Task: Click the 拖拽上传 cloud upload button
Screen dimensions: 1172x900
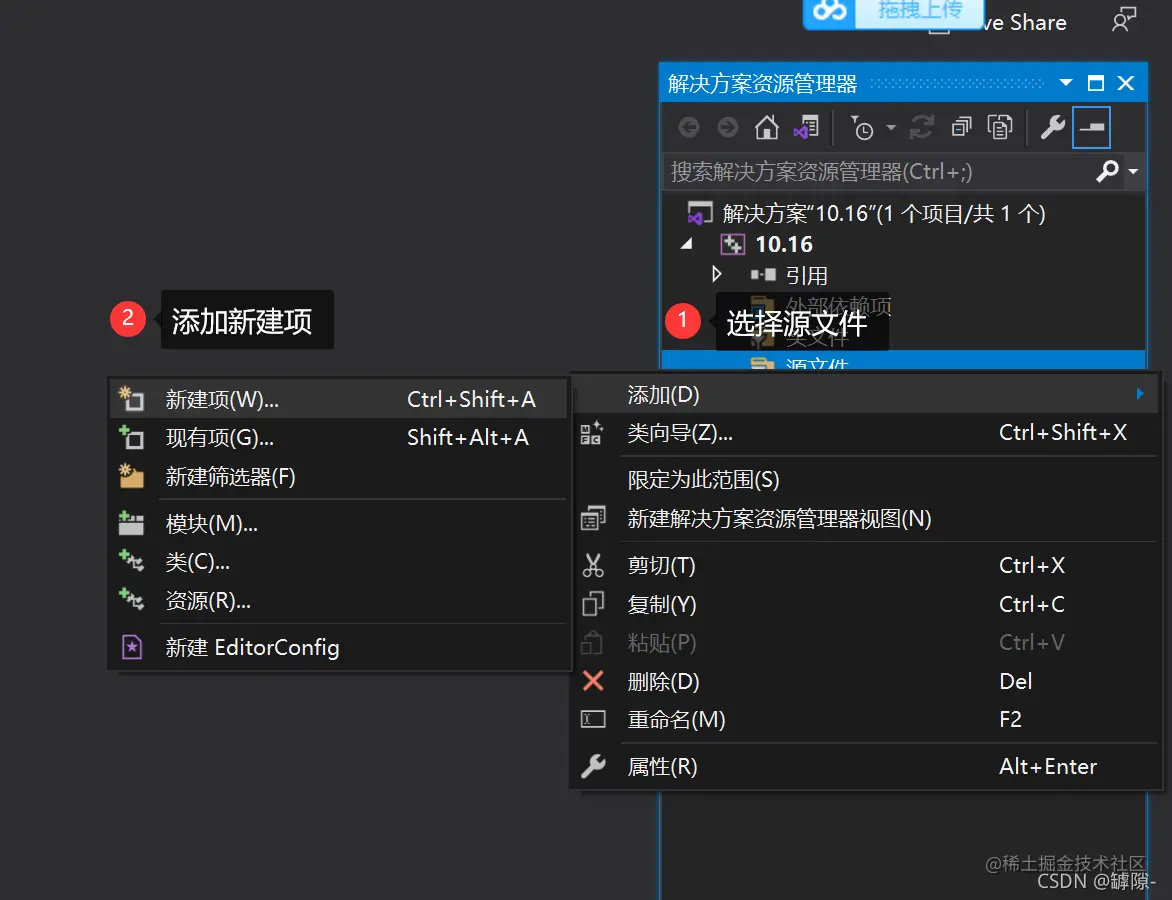Action: pyautogui.click(x=892, y=13)
